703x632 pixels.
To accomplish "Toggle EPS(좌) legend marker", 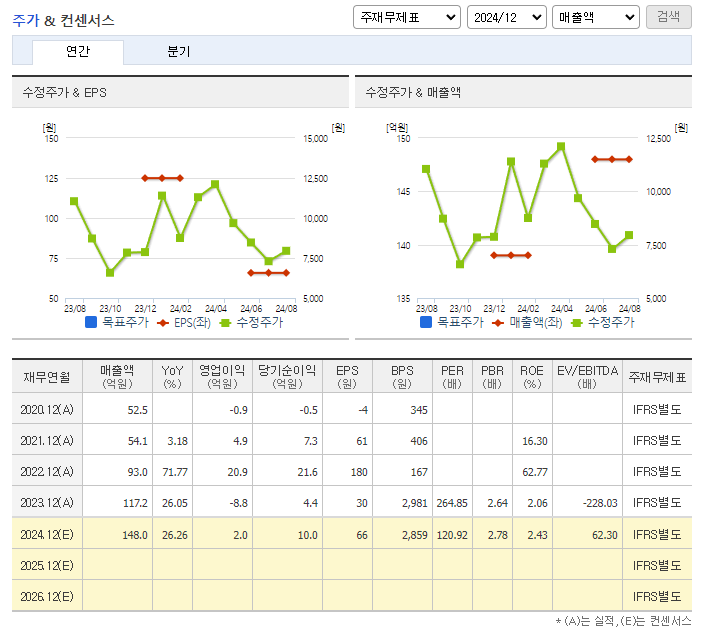I will [184, 323].
